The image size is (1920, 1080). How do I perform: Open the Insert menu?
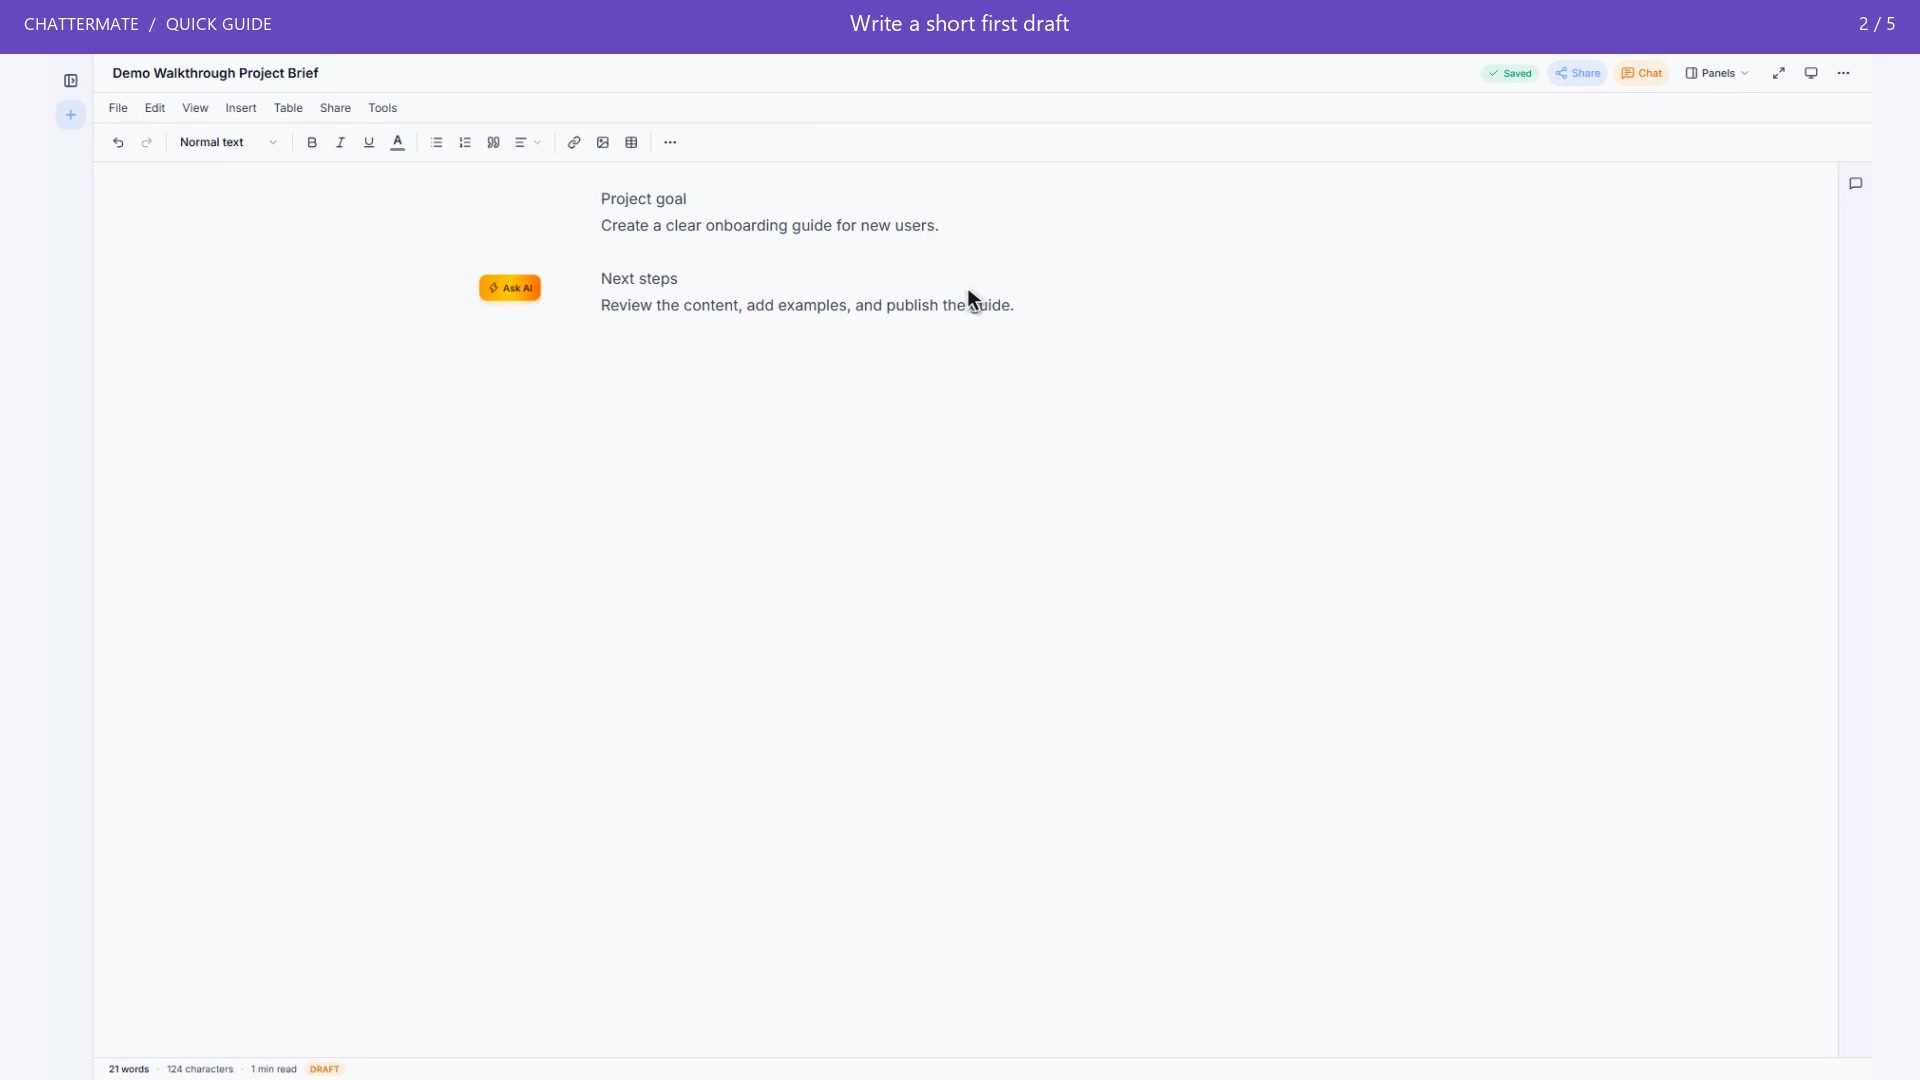pyautogui.click(x=241, y=108)
